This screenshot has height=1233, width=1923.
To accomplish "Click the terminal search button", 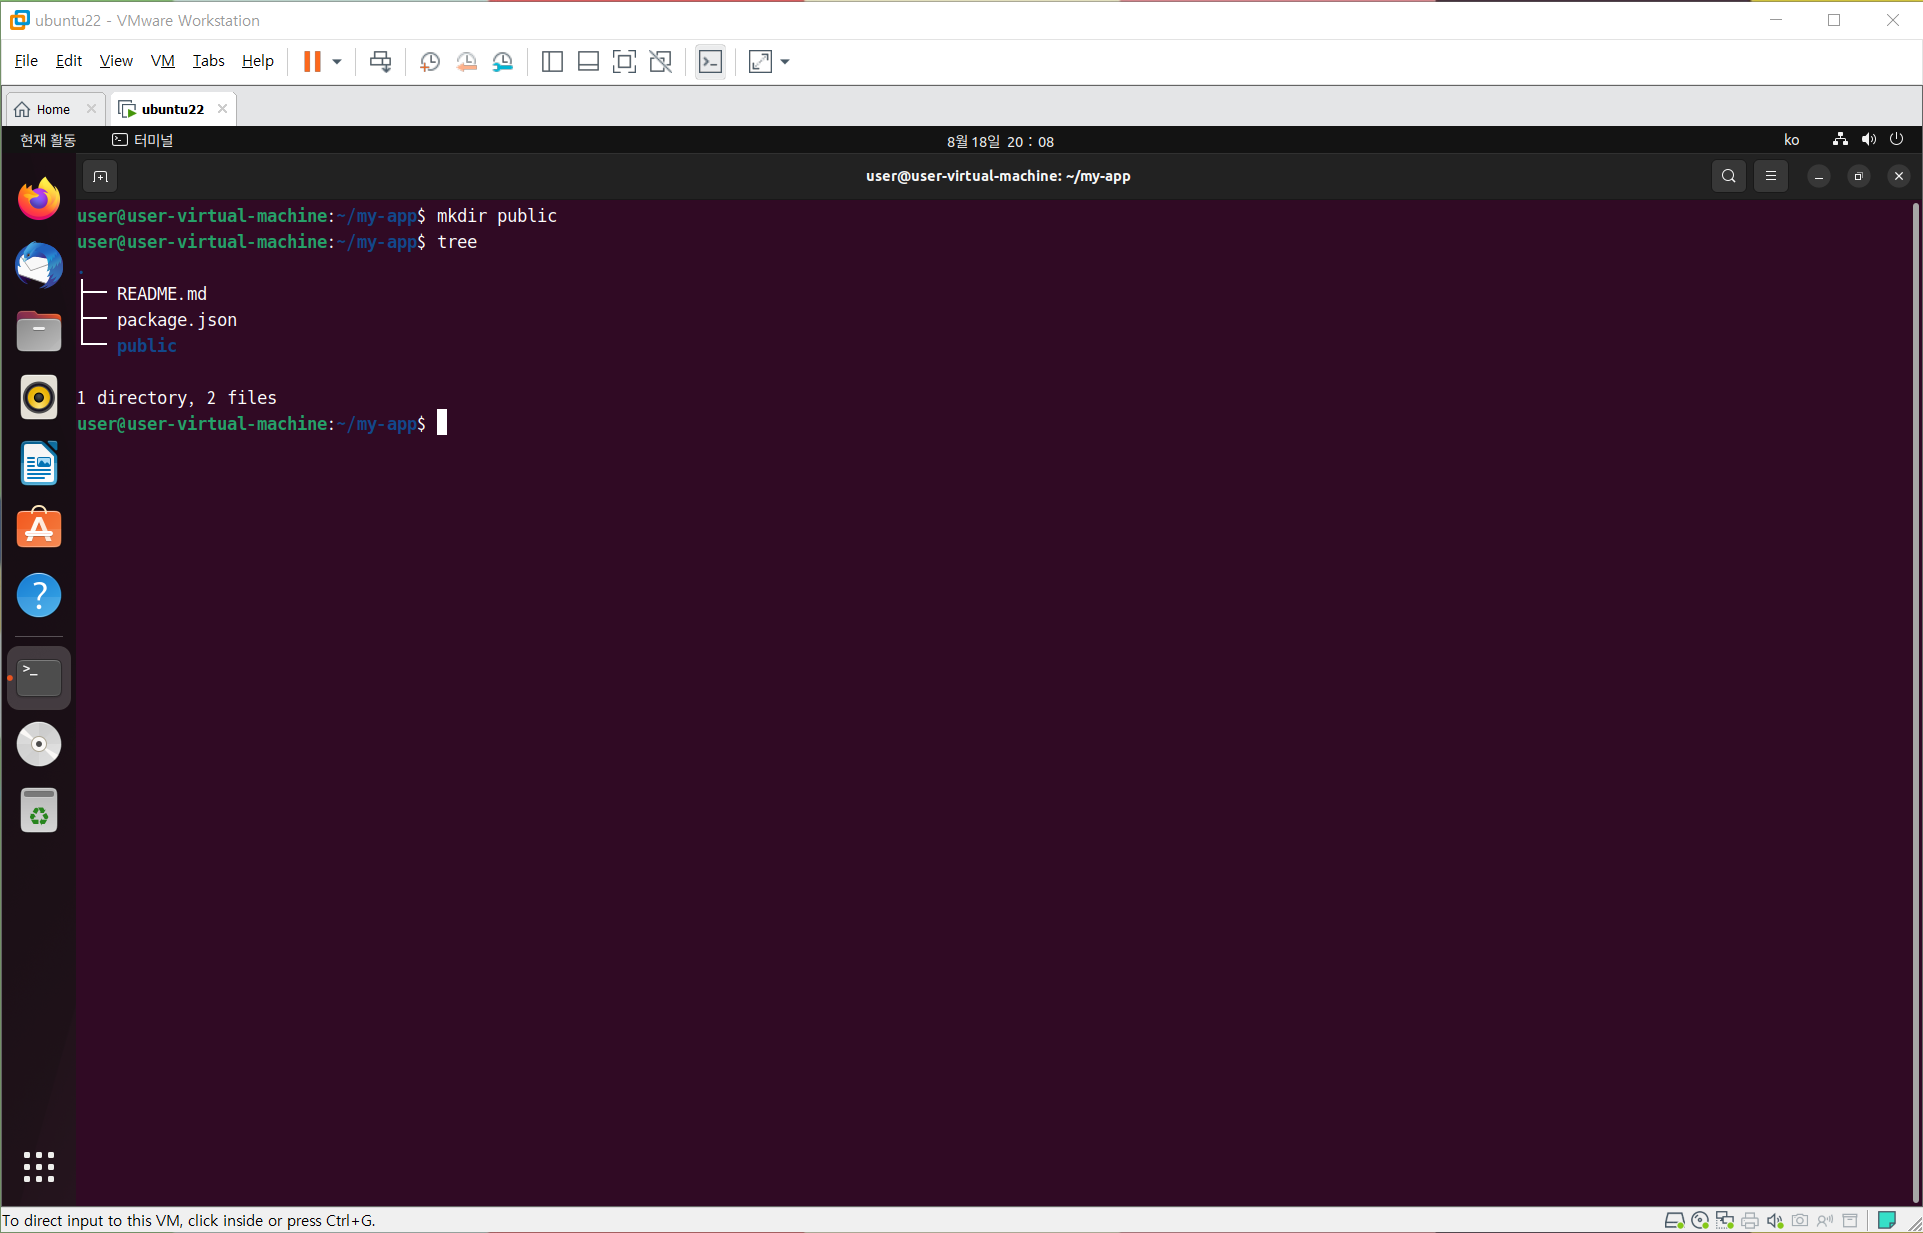I will (1728, 177).
